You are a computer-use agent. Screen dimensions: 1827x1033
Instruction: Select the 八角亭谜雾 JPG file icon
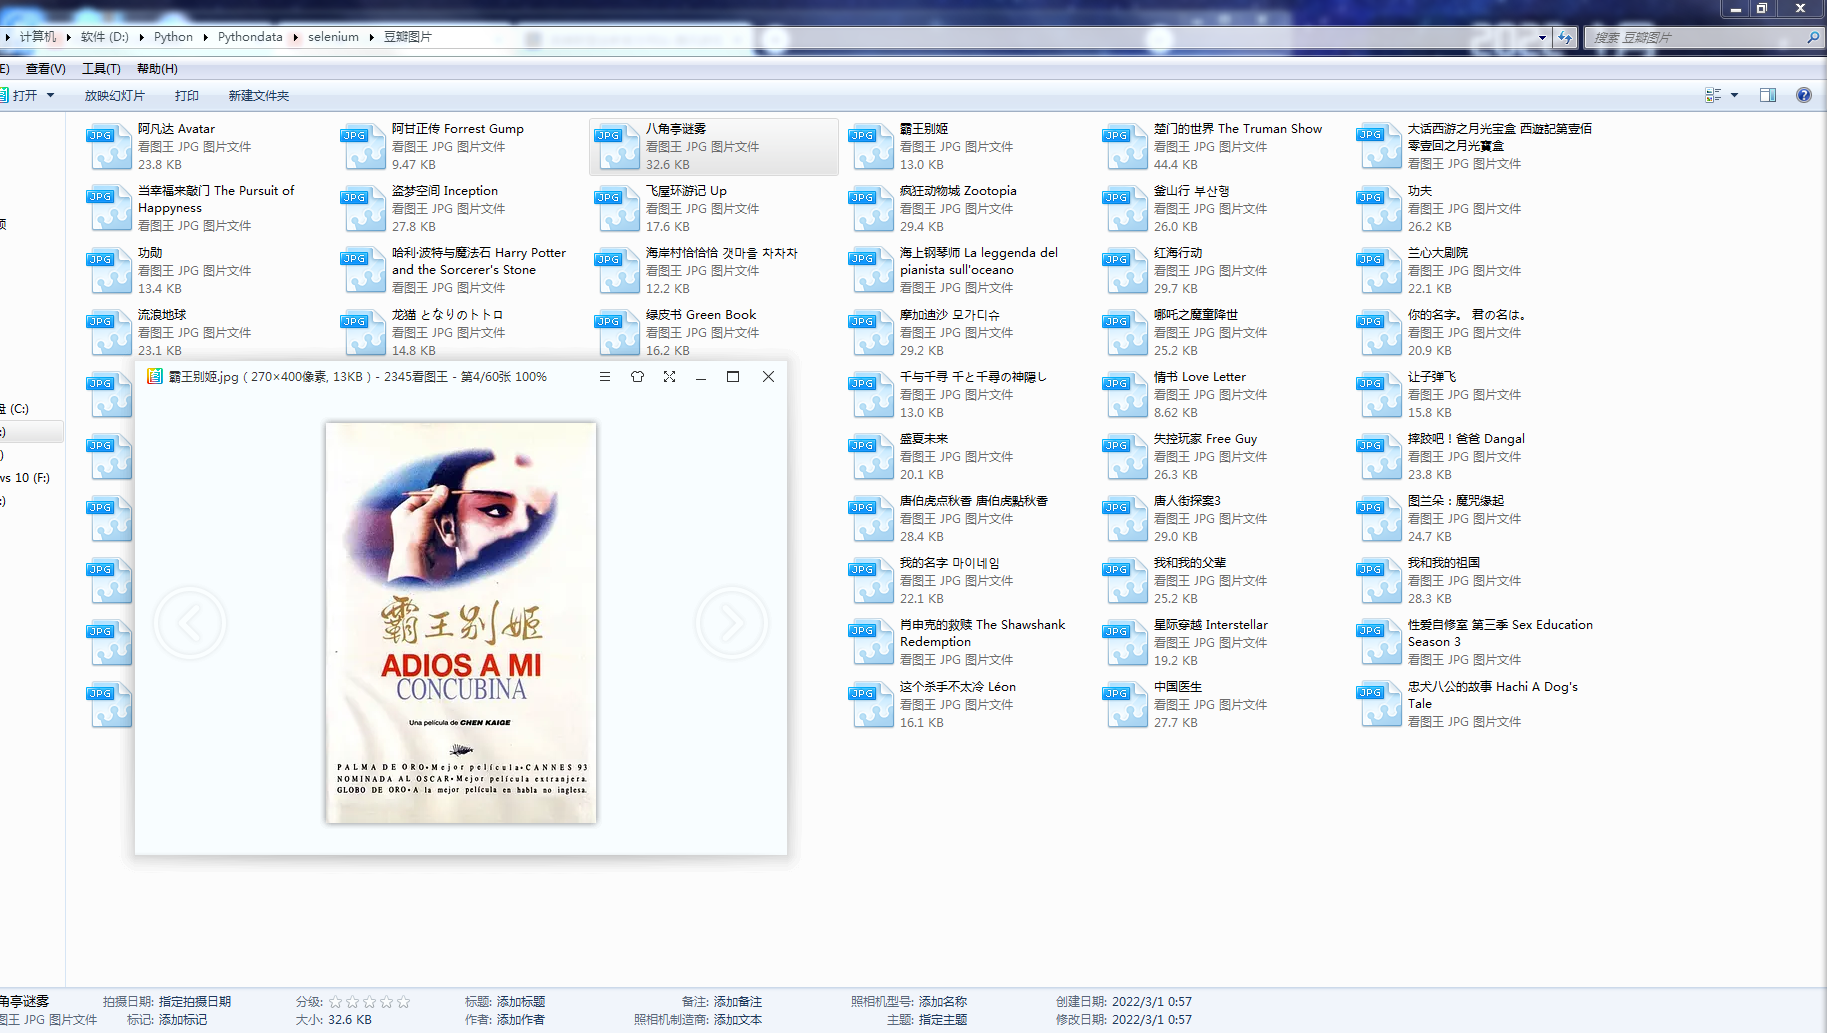coord(617,147)
